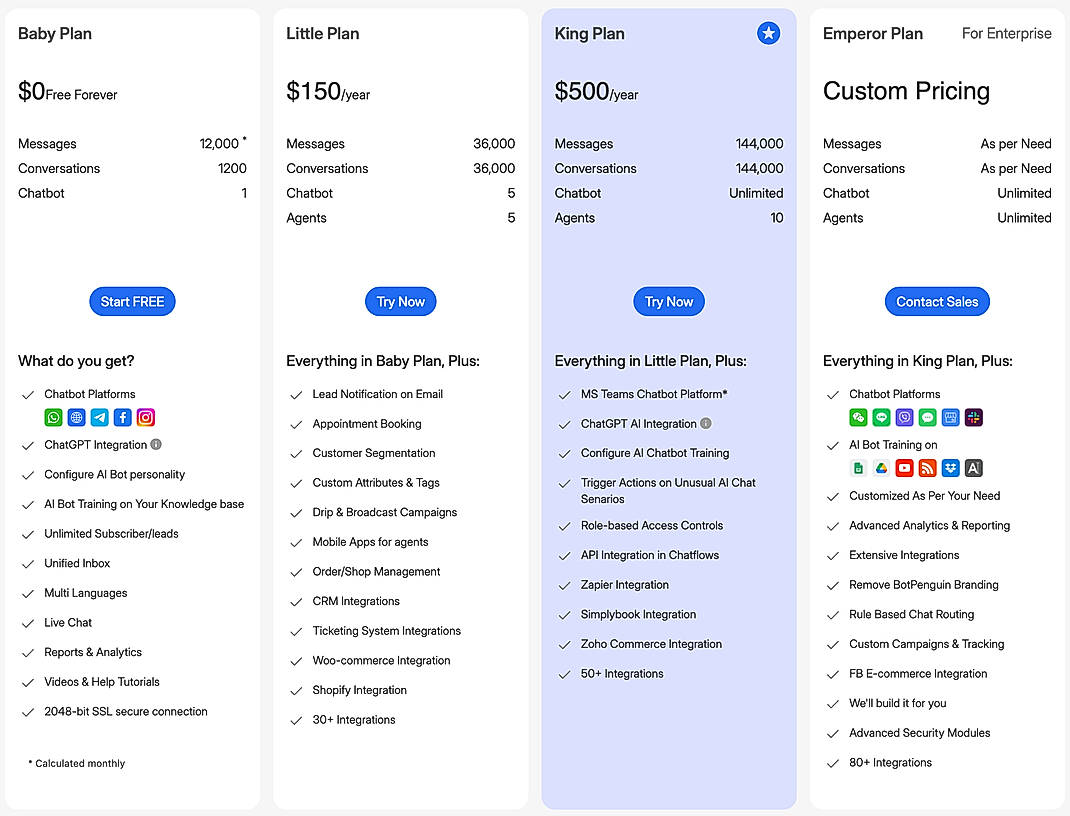
Task: Click the Telegram platform icon
Action: 100,418
